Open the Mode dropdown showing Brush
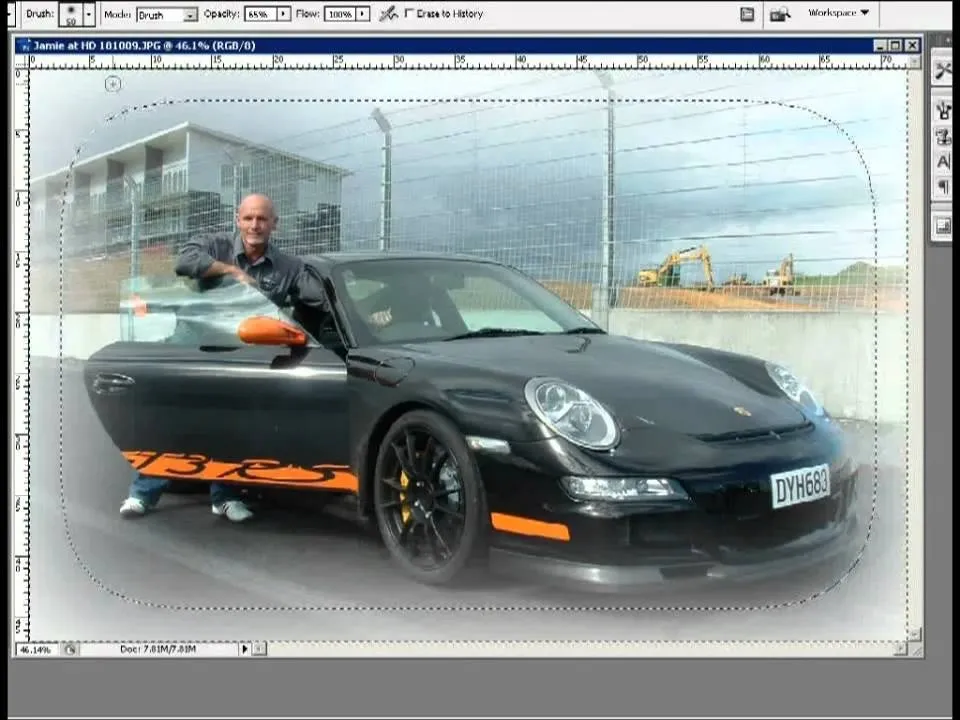 pyautogui.click(x=167, y=15)
